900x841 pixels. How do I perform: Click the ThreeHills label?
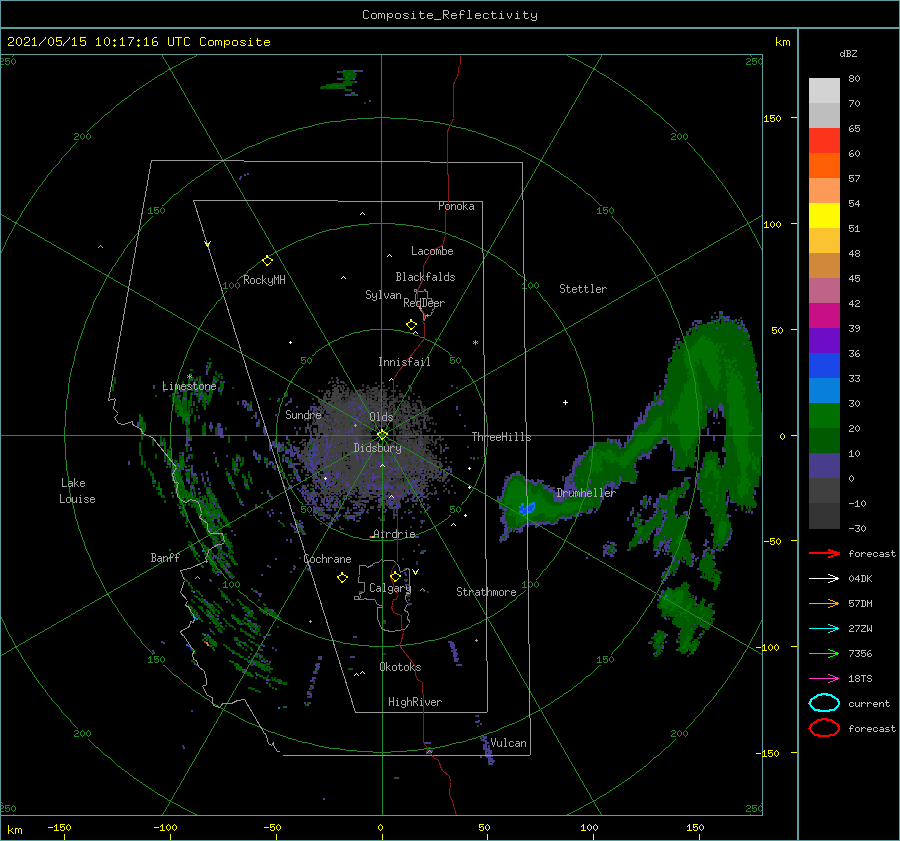pyautogui.click(x=501, y=437)
